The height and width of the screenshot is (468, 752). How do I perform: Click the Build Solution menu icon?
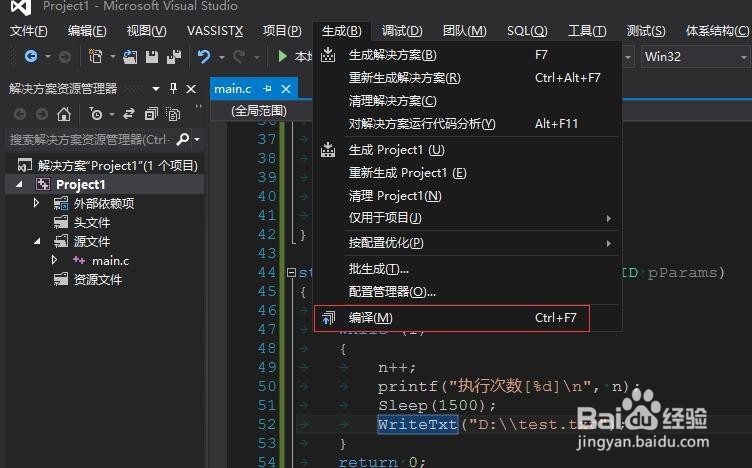pos(328,55)
